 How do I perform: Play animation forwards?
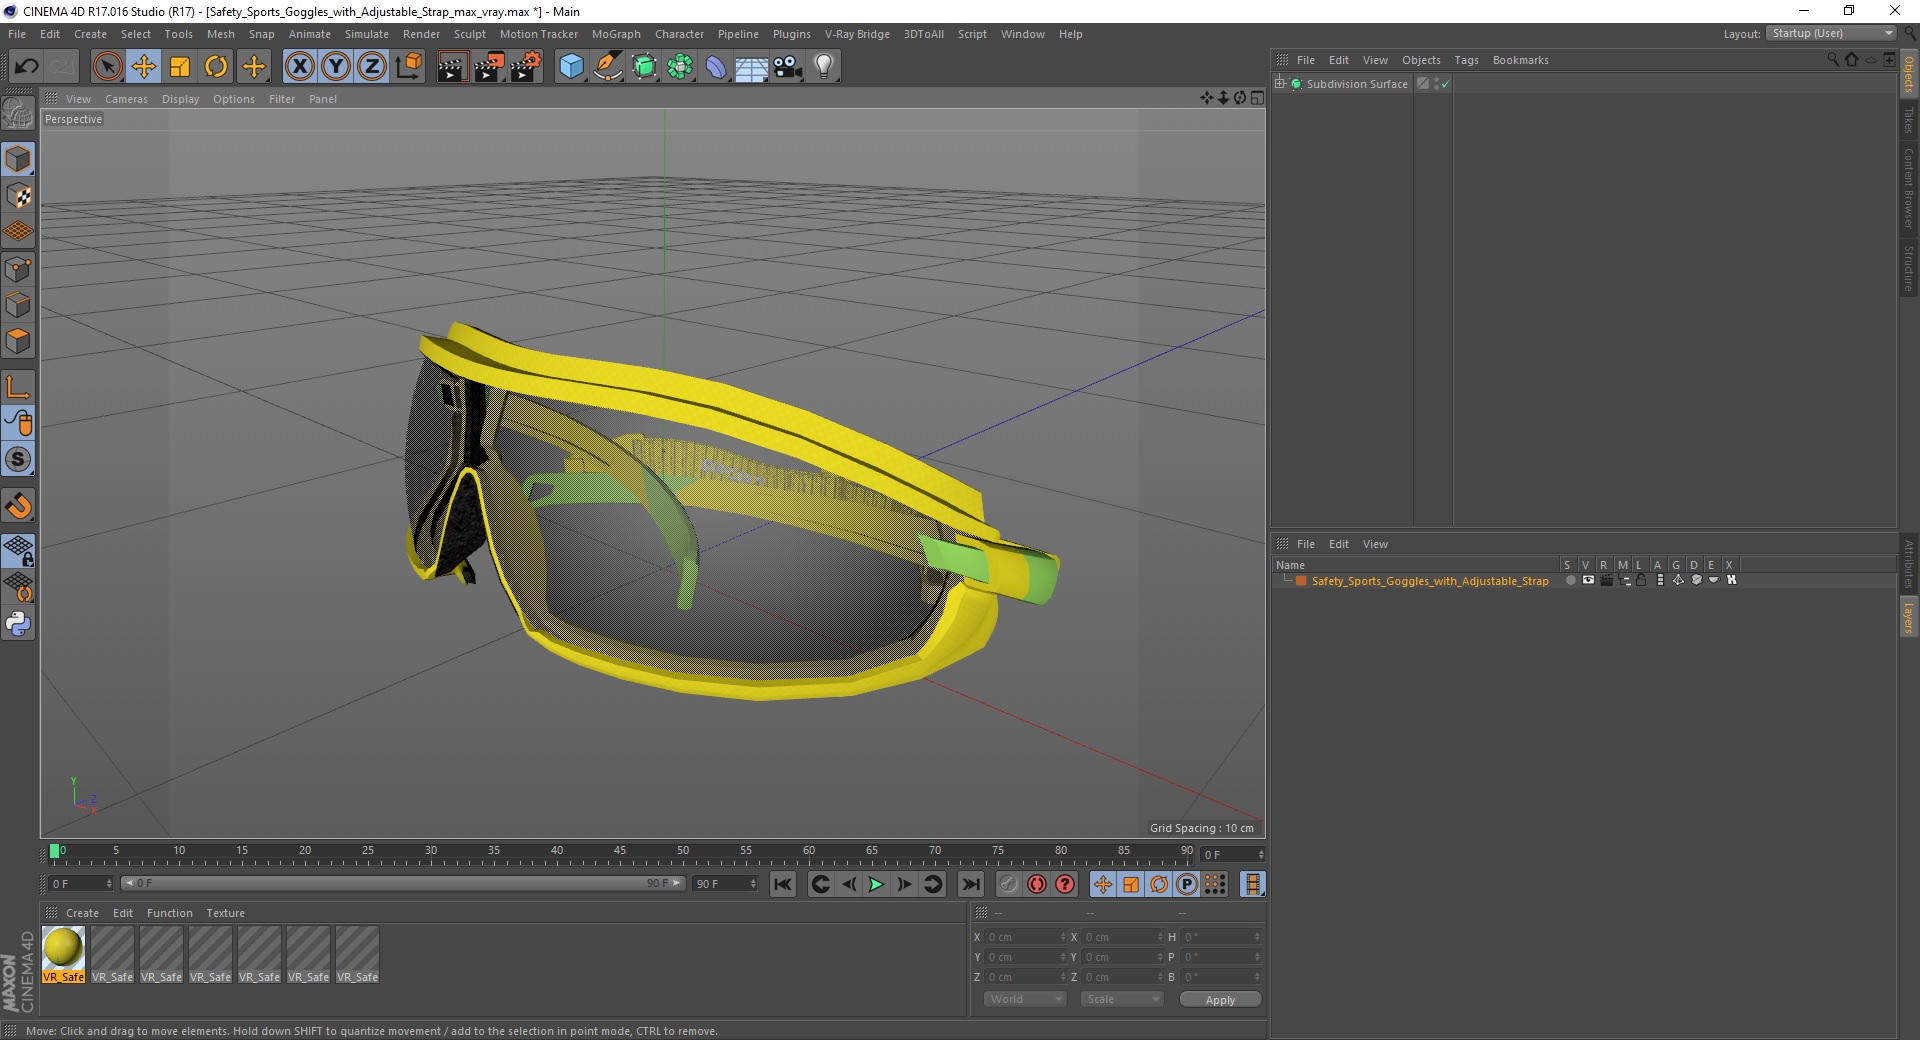click(x=876, y=884)
